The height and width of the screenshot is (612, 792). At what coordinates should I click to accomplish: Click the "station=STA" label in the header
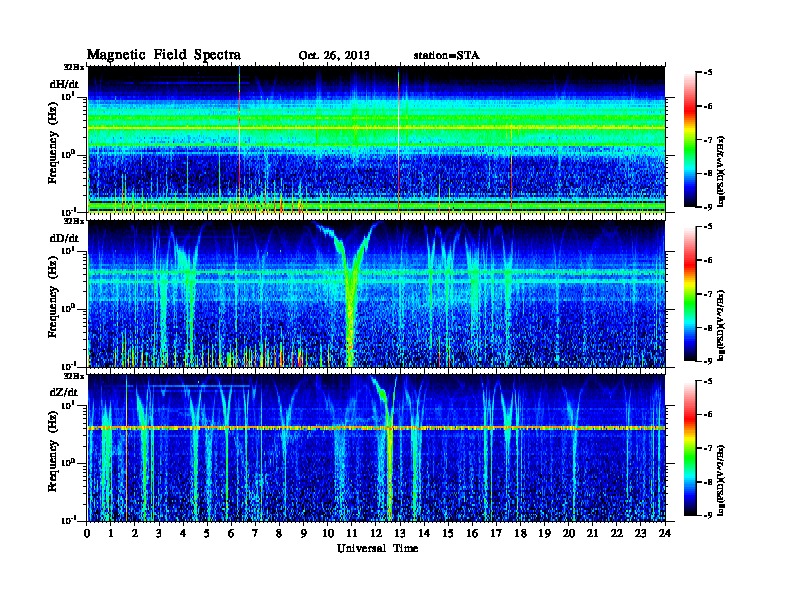447,56
